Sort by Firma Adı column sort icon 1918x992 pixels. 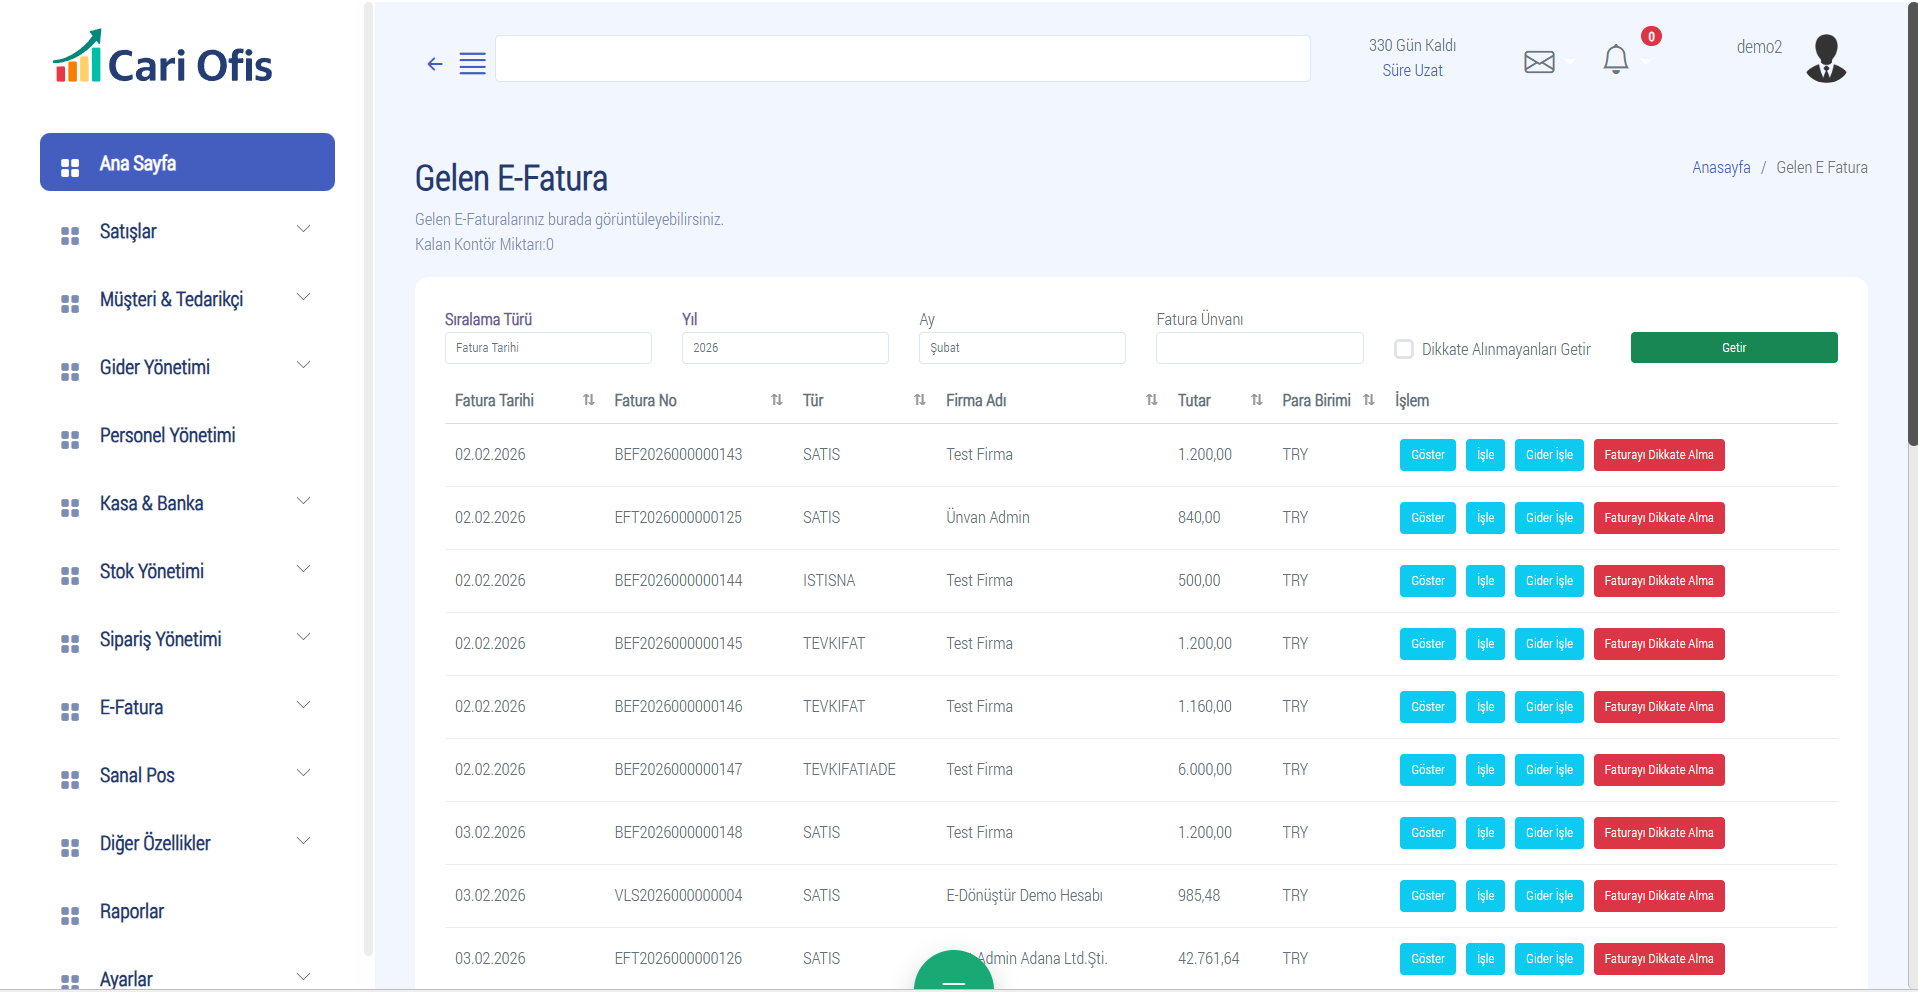(1152, 400)
